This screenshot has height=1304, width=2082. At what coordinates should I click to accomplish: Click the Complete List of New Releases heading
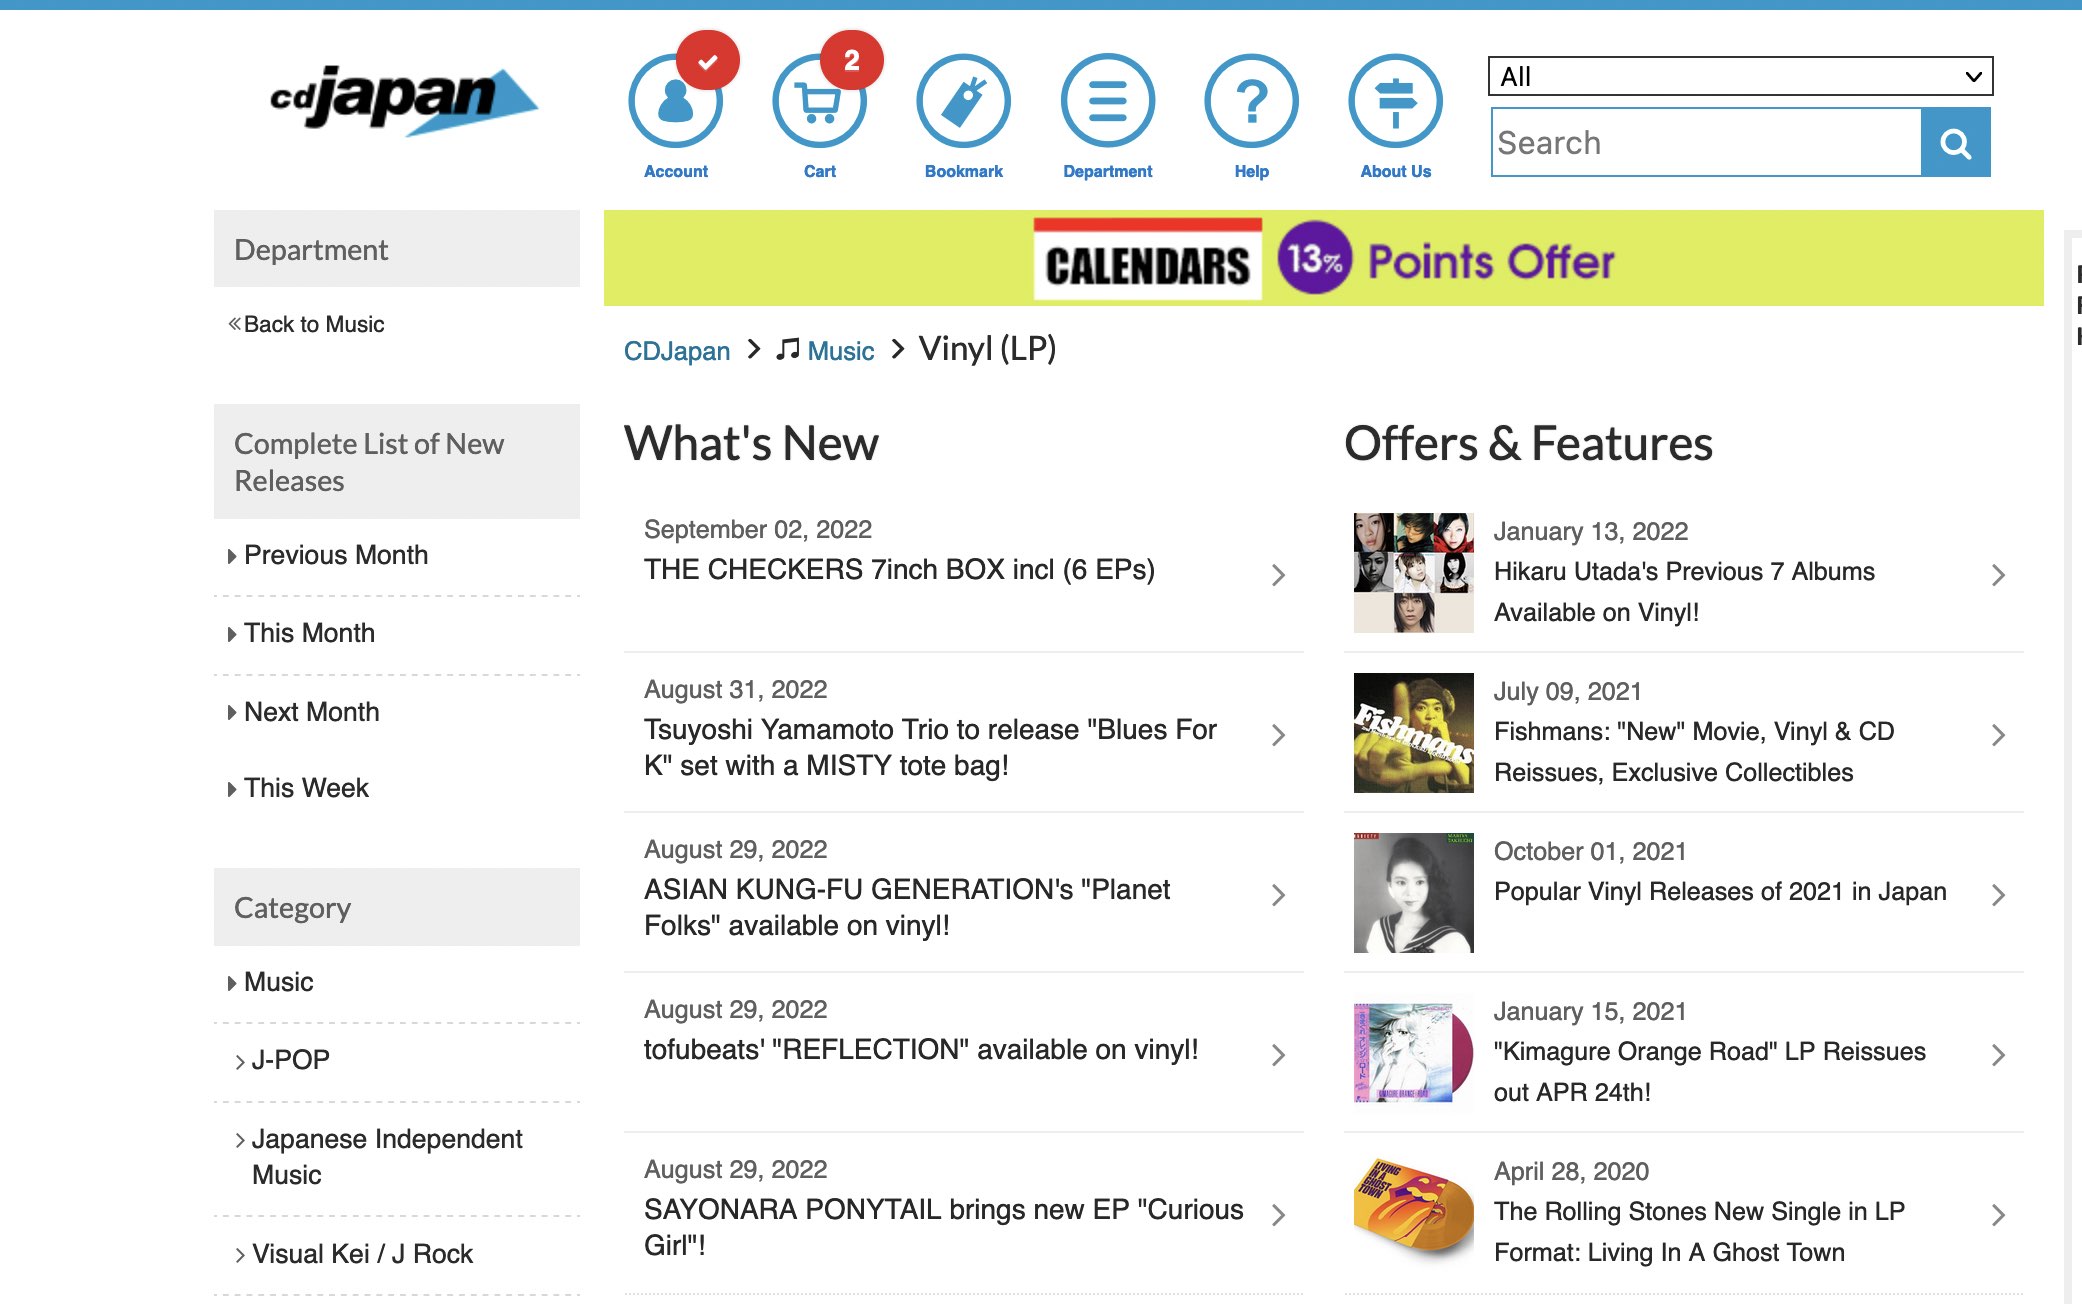click(397, 462)
